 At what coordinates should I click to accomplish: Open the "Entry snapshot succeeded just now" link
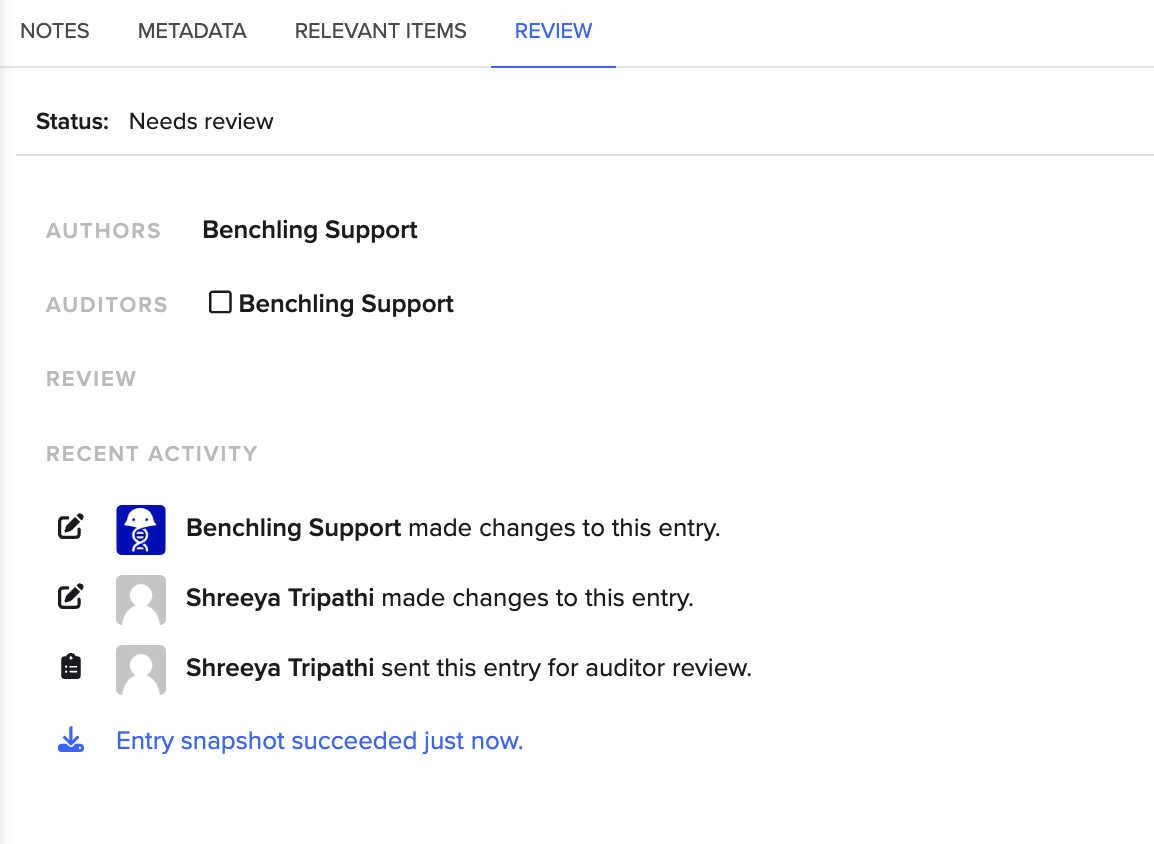(320, 741)
